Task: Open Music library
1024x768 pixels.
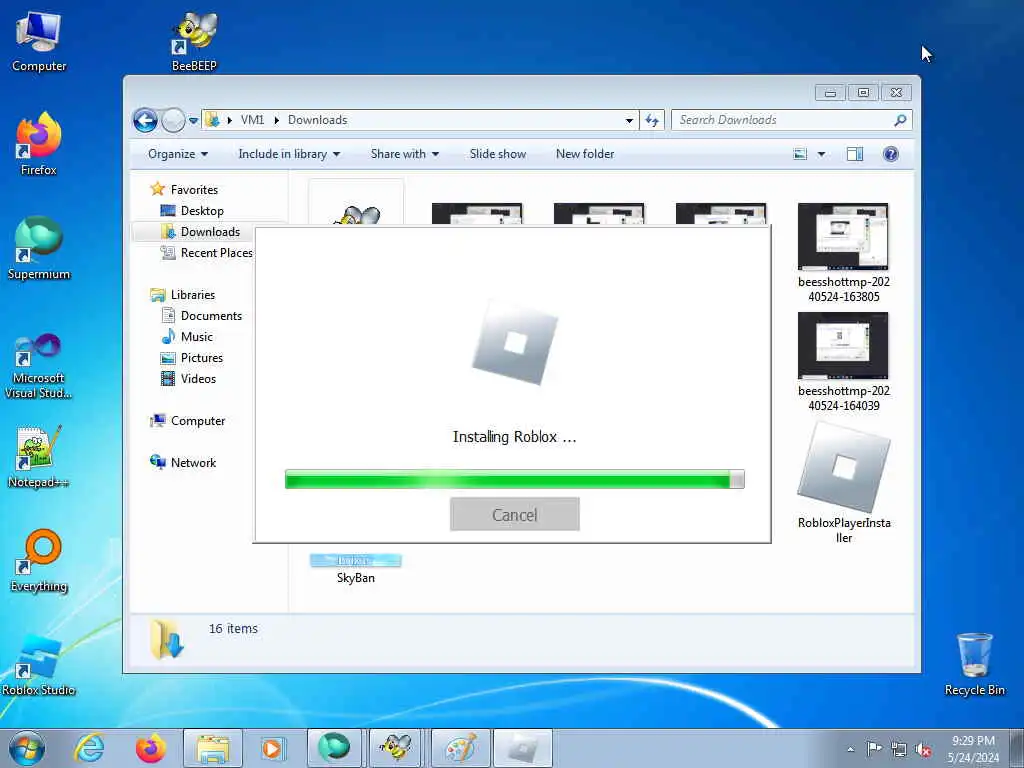Action: tap(197, 337)
